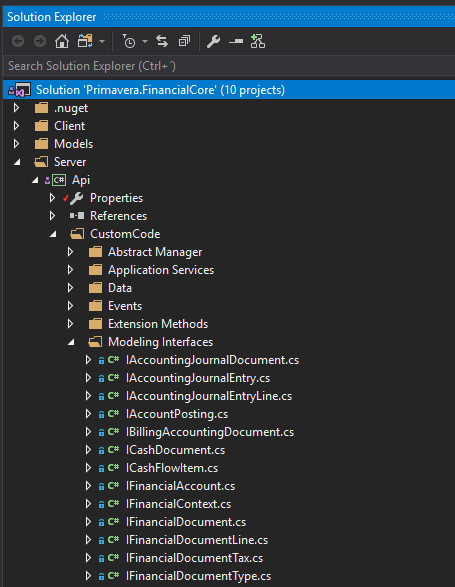Select ICashFlowItem.cs file
455x587 pixels.
tap(172, 468)
